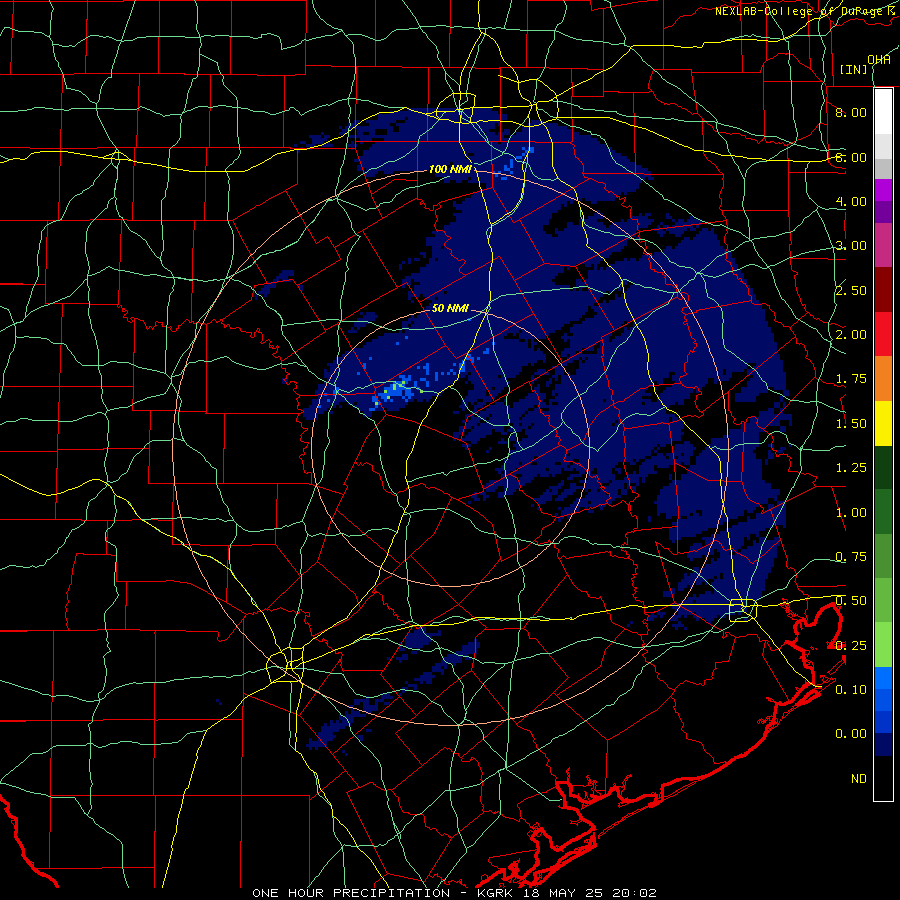Select the 0.10 legend value
This screenshot has width=900, height=900.
[x=851, y=690]
